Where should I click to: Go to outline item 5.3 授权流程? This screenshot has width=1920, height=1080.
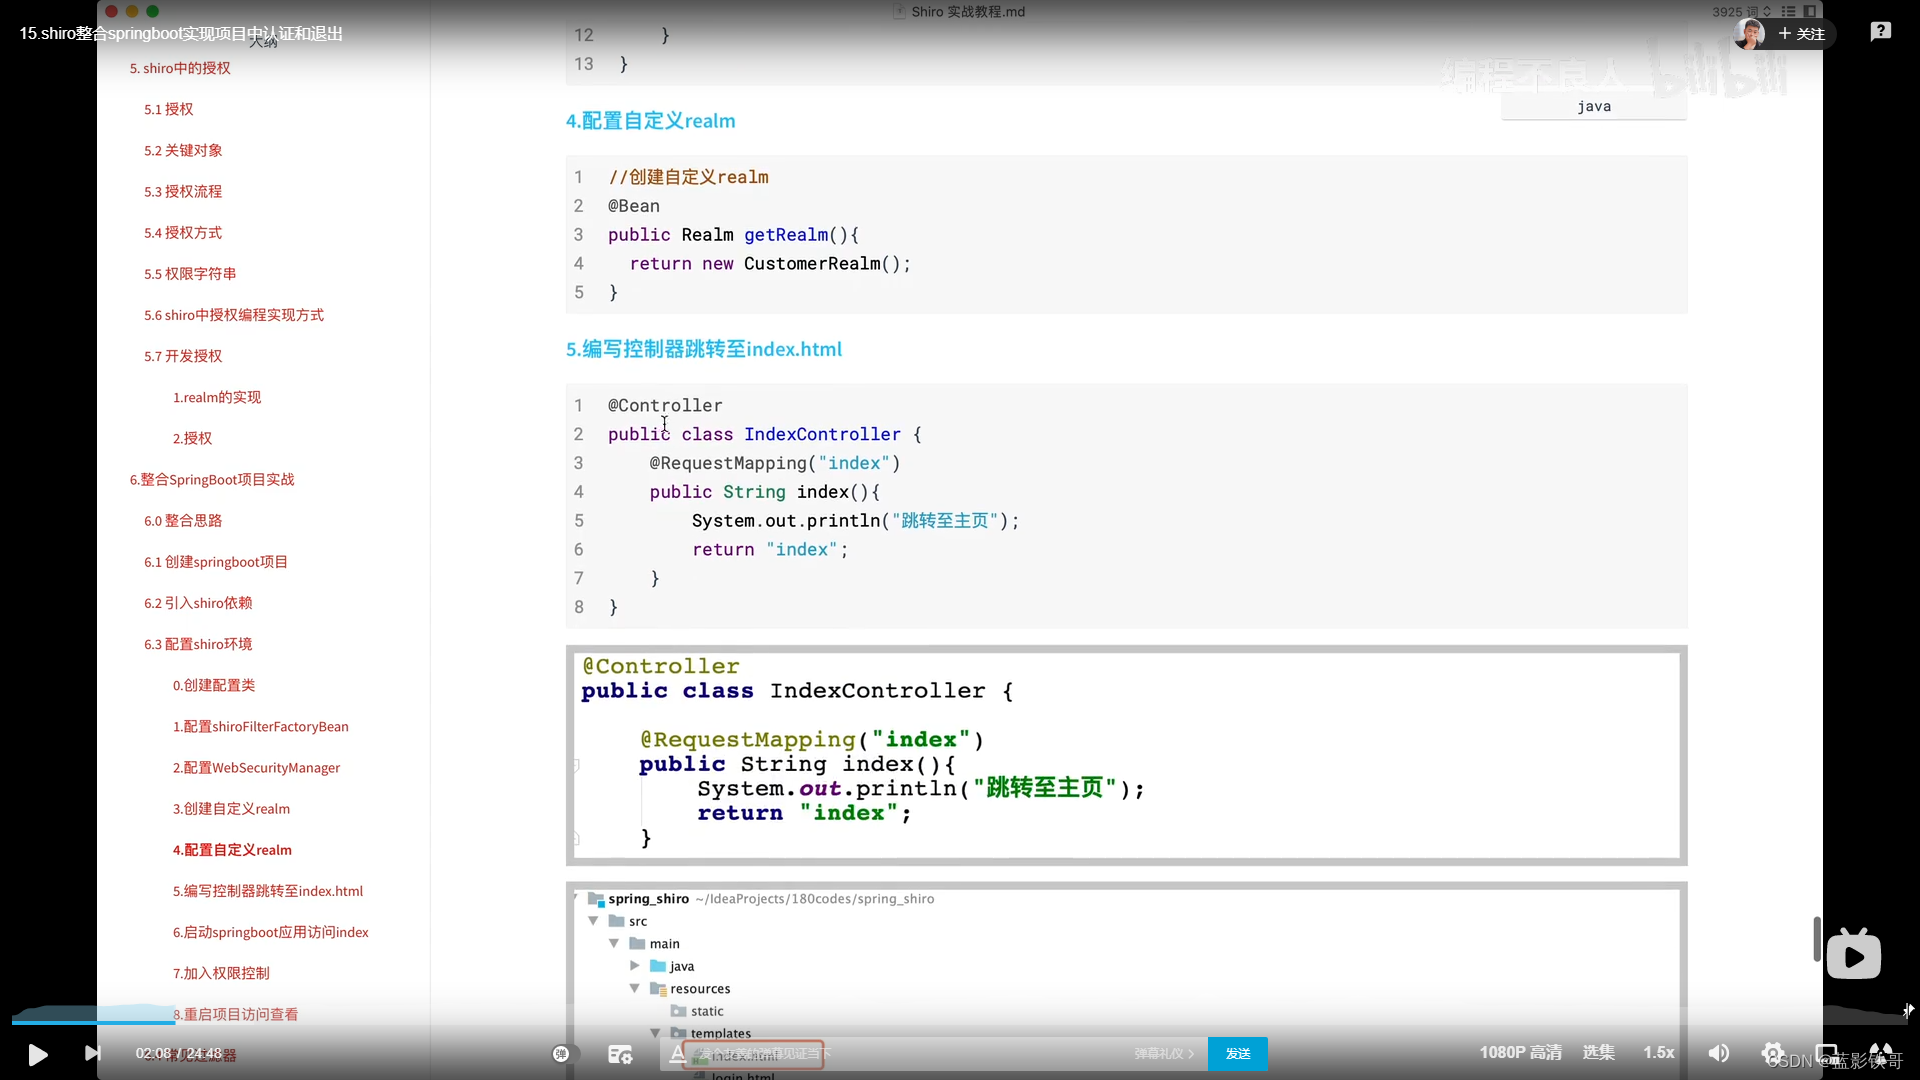point(183,191)
